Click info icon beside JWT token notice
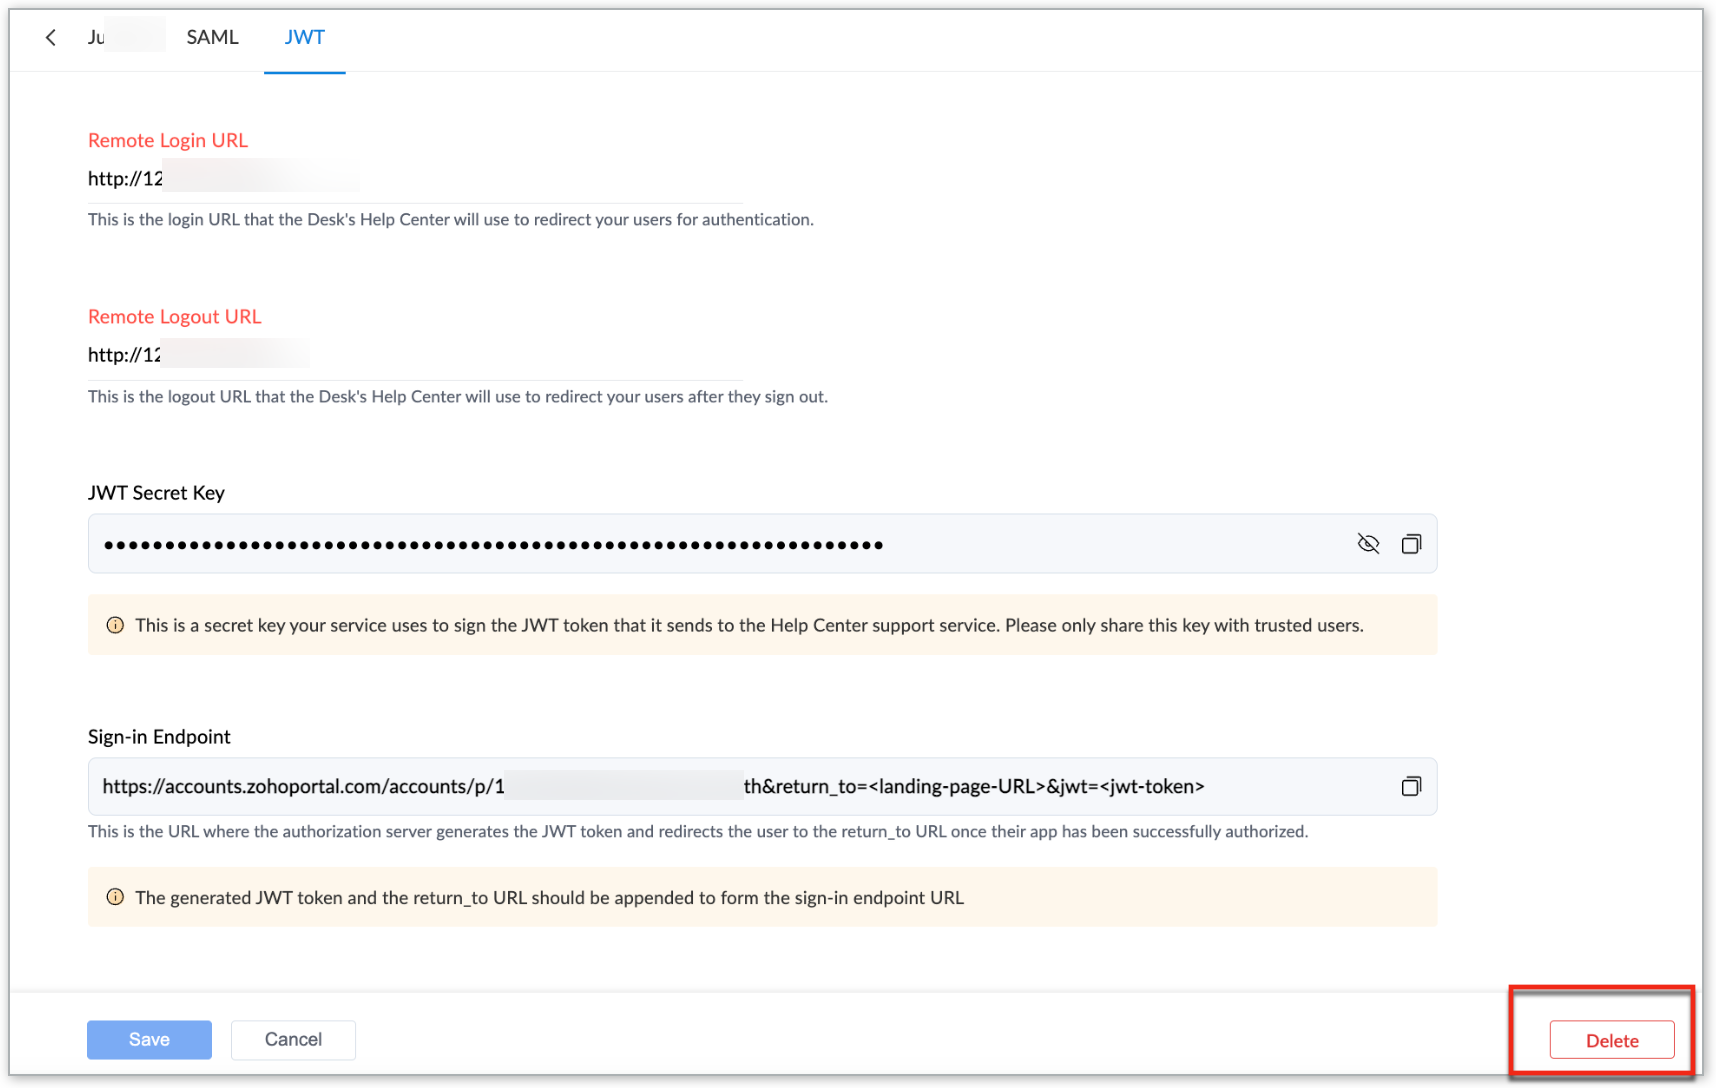This screenshot has width=1716, height=1088. (115, 897)
